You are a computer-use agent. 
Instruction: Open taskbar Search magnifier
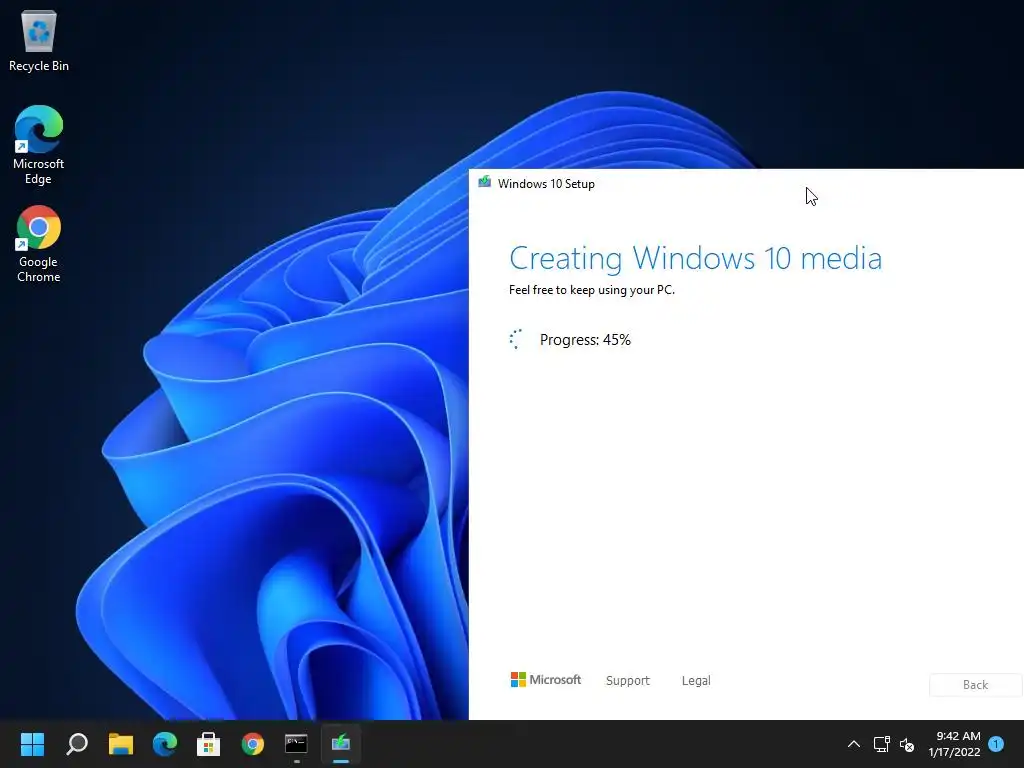pos(77,743)
